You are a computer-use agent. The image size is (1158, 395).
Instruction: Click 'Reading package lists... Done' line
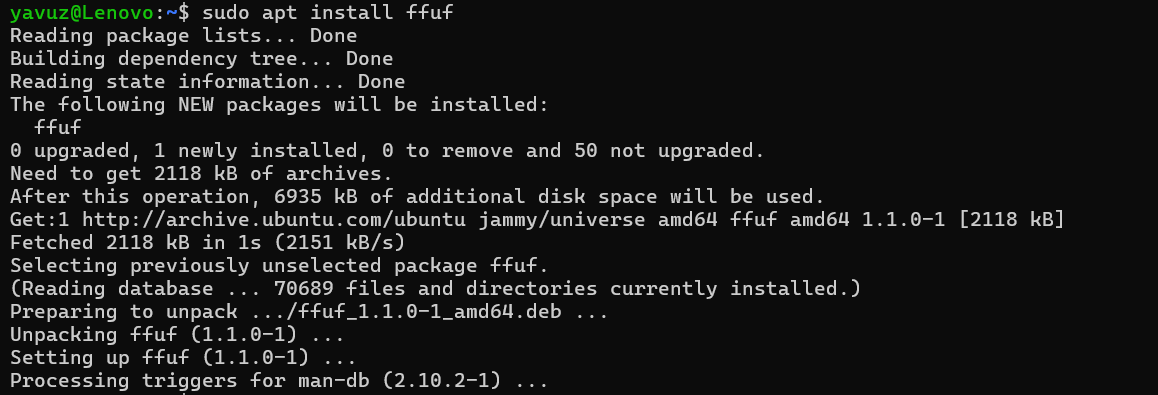tap(183, 35)
